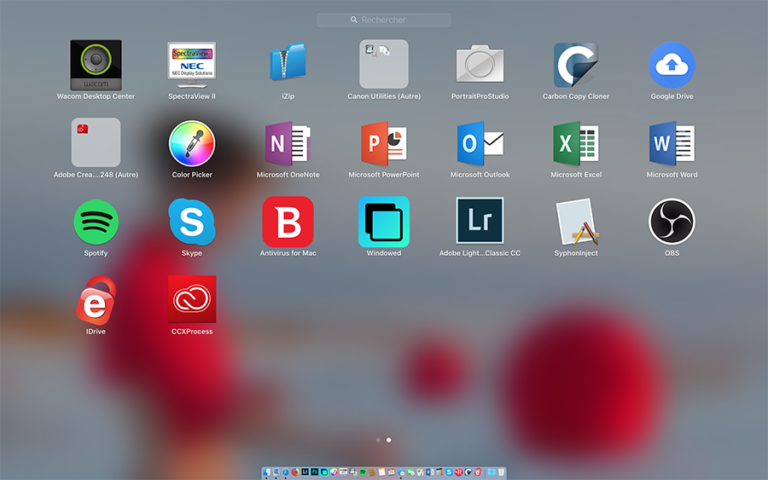This screenshot has width=768, height=480.
Task: Open IDrive from Launchpad grid
Action: click(96, 300)
